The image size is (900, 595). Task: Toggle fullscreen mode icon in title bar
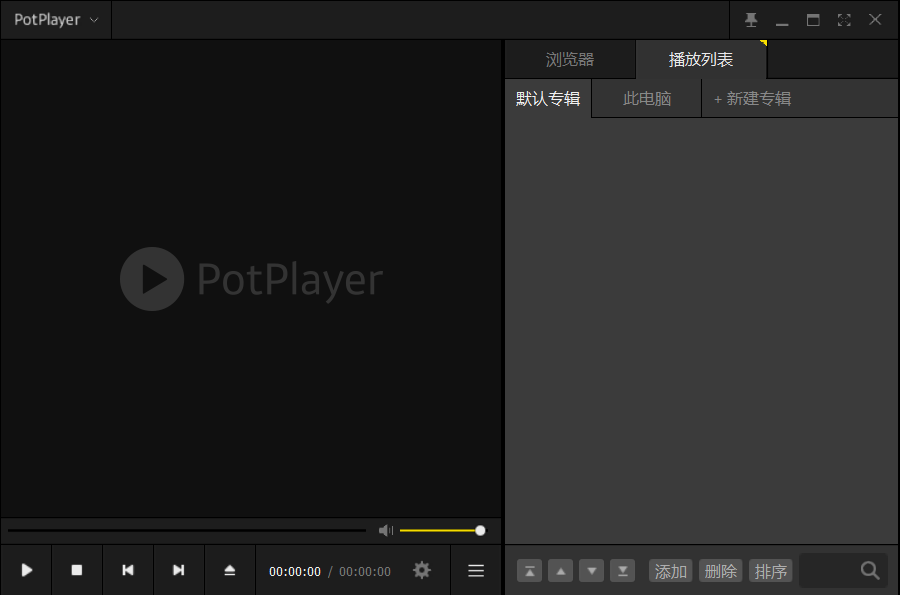click(843, 19)
